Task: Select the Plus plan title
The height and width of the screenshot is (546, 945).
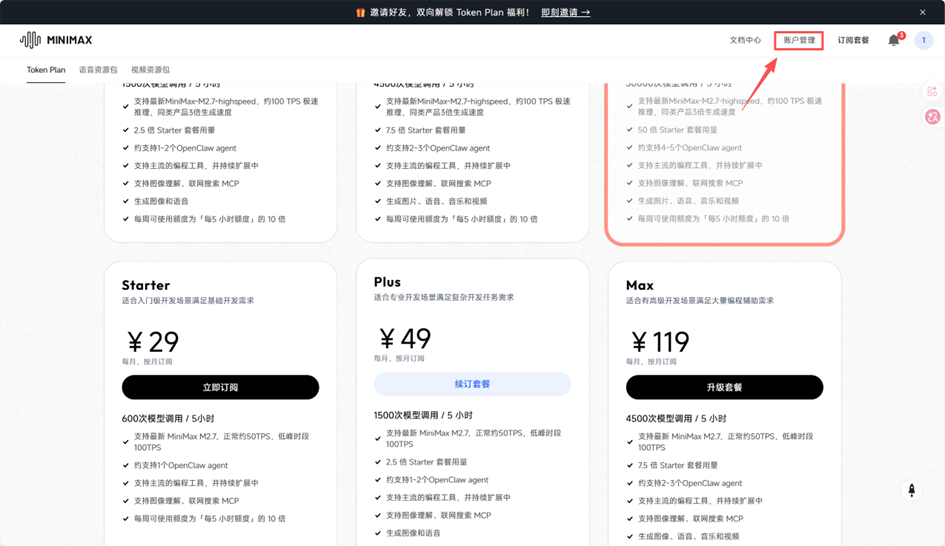Action: click(x=387, y=282)
